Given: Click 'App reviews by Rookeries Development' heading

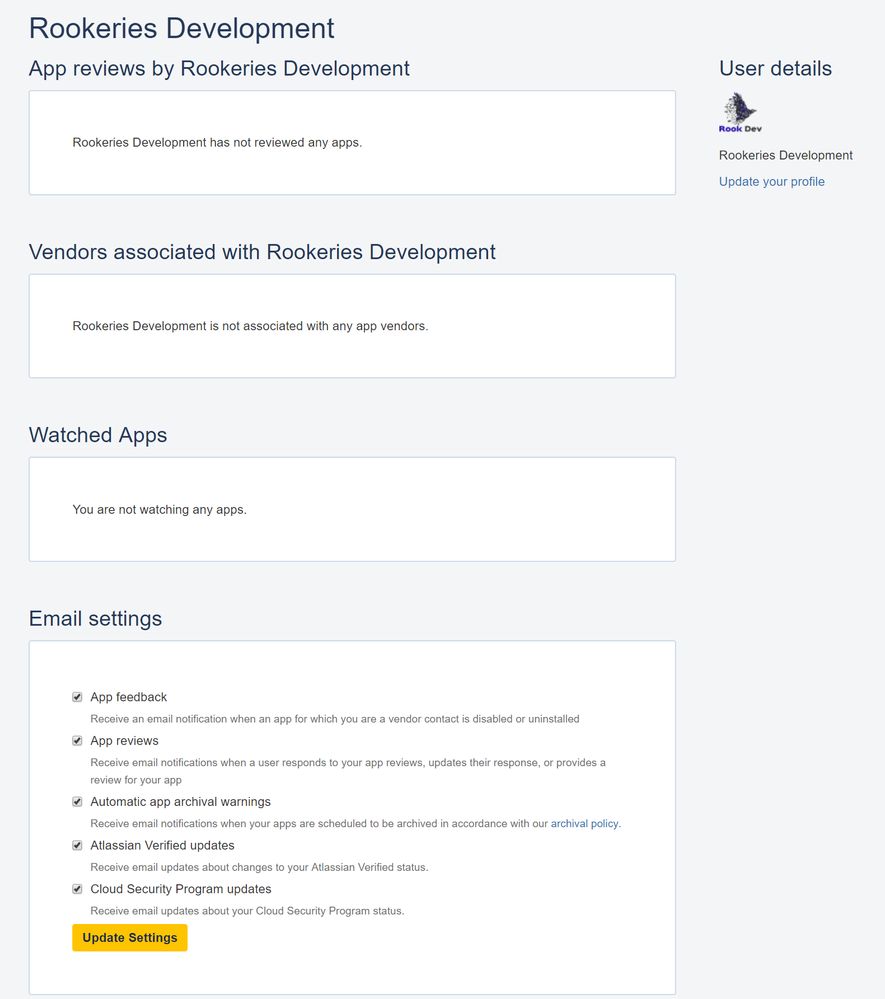Looking at the screenshot, I should pos(219,68).
